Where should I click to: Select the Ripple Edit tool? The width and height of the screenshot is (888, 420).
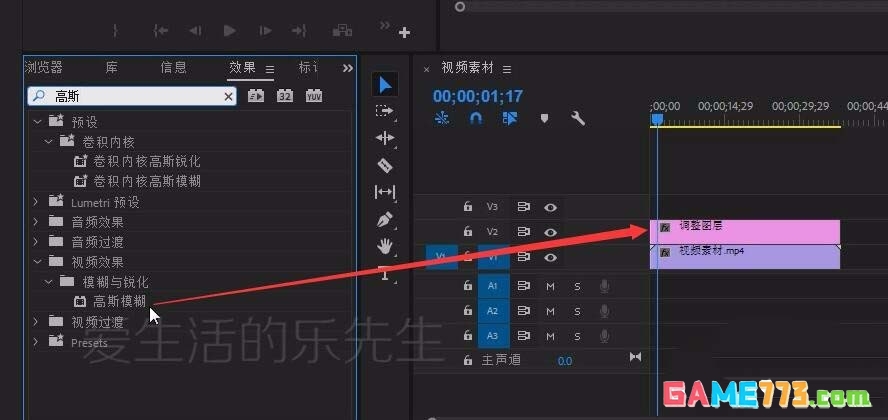point(385,138)
